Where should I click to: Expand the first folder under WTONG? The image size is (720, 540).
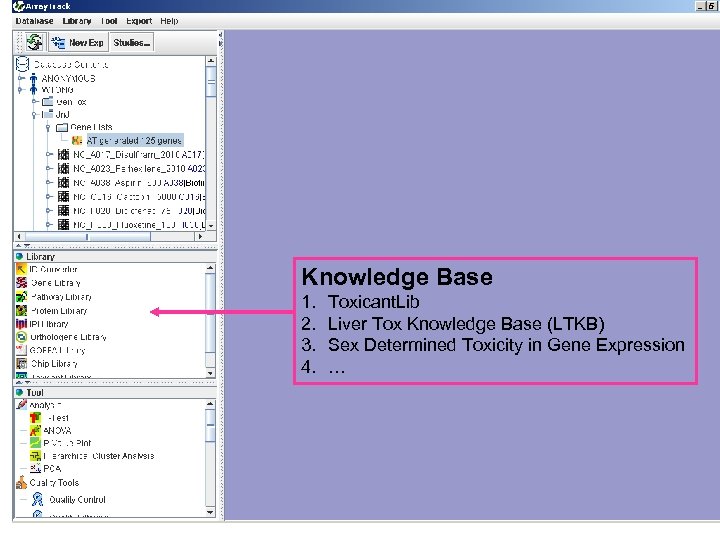click(x=35, y=101)
